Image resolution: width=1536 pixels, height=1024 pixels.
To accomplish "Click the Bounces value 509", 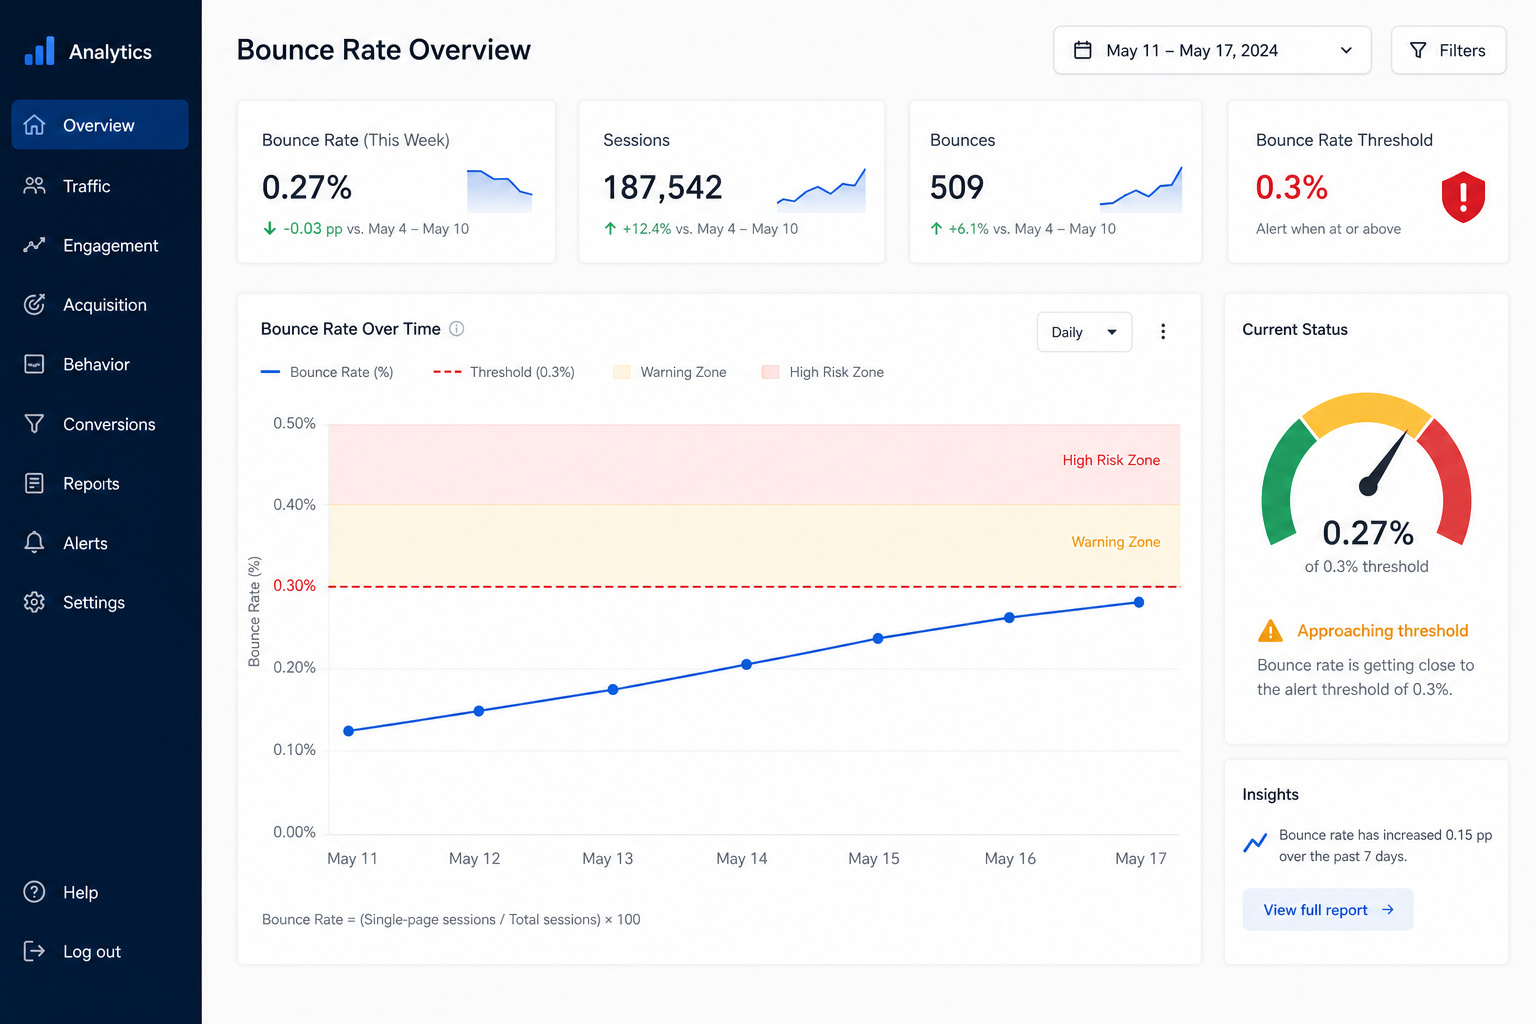I will pyautogui.click(x=957, y=187).
